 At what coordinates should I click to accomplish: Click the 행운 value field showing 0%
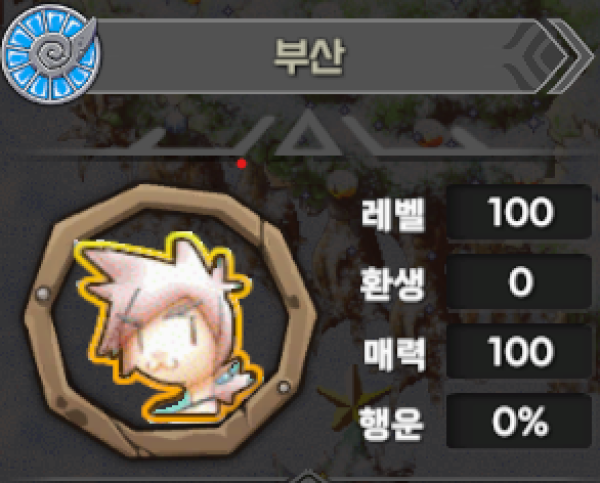519,421
